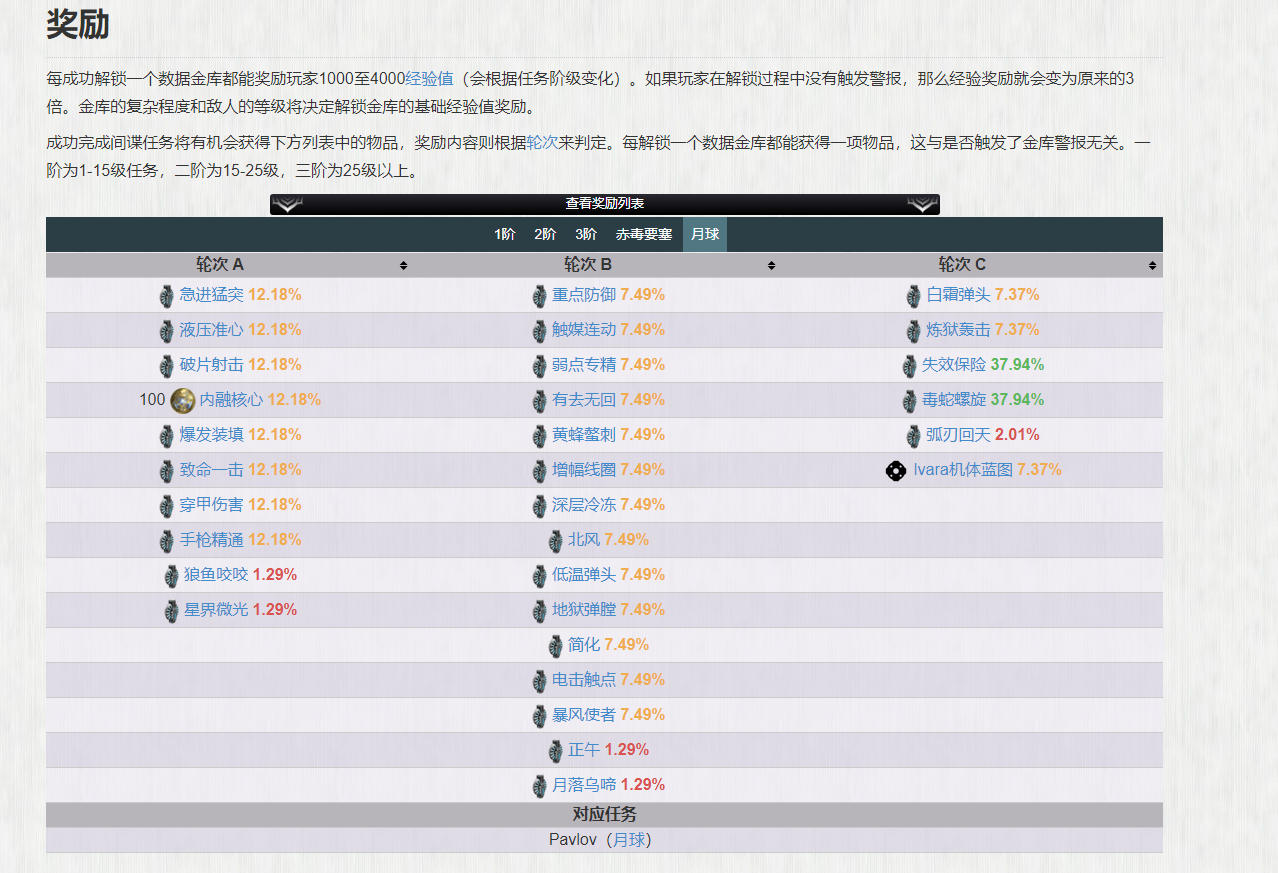1278x873 pixels.
Task: Select the 月球 tab
Action: (705, 234)
